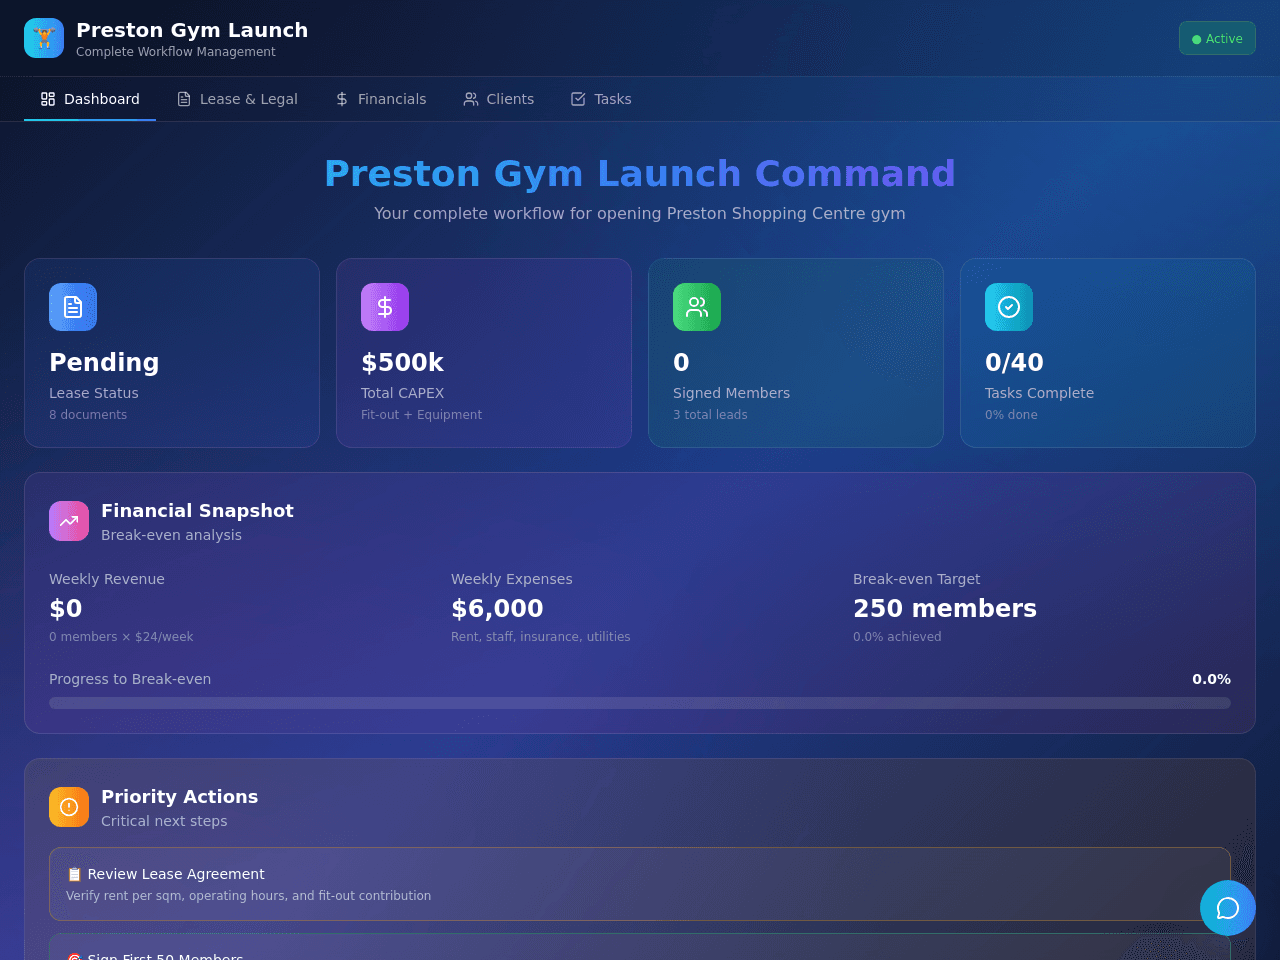1280x960 pixels.
Task: Click the check-circle icon on Tasks Complete card
Action: tap(1009, 307)
